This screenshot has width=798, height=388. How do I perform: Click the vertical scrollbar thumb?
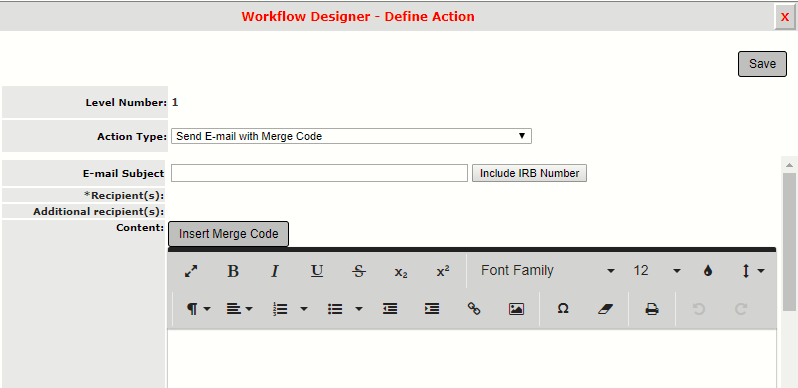point(789,241)
